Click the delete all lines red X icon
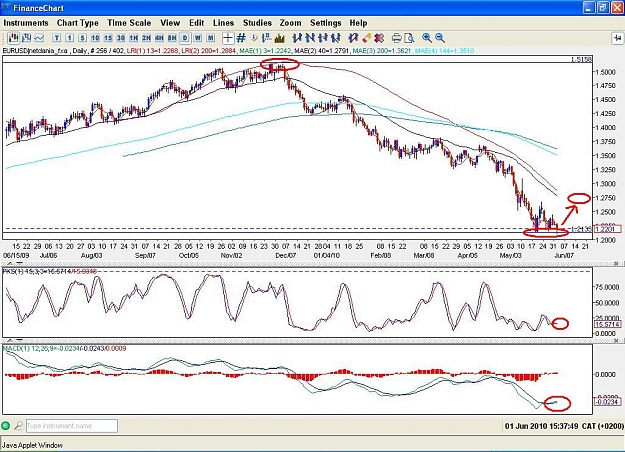Viewport: 625px width, 452px height. (x=379, y=38)
